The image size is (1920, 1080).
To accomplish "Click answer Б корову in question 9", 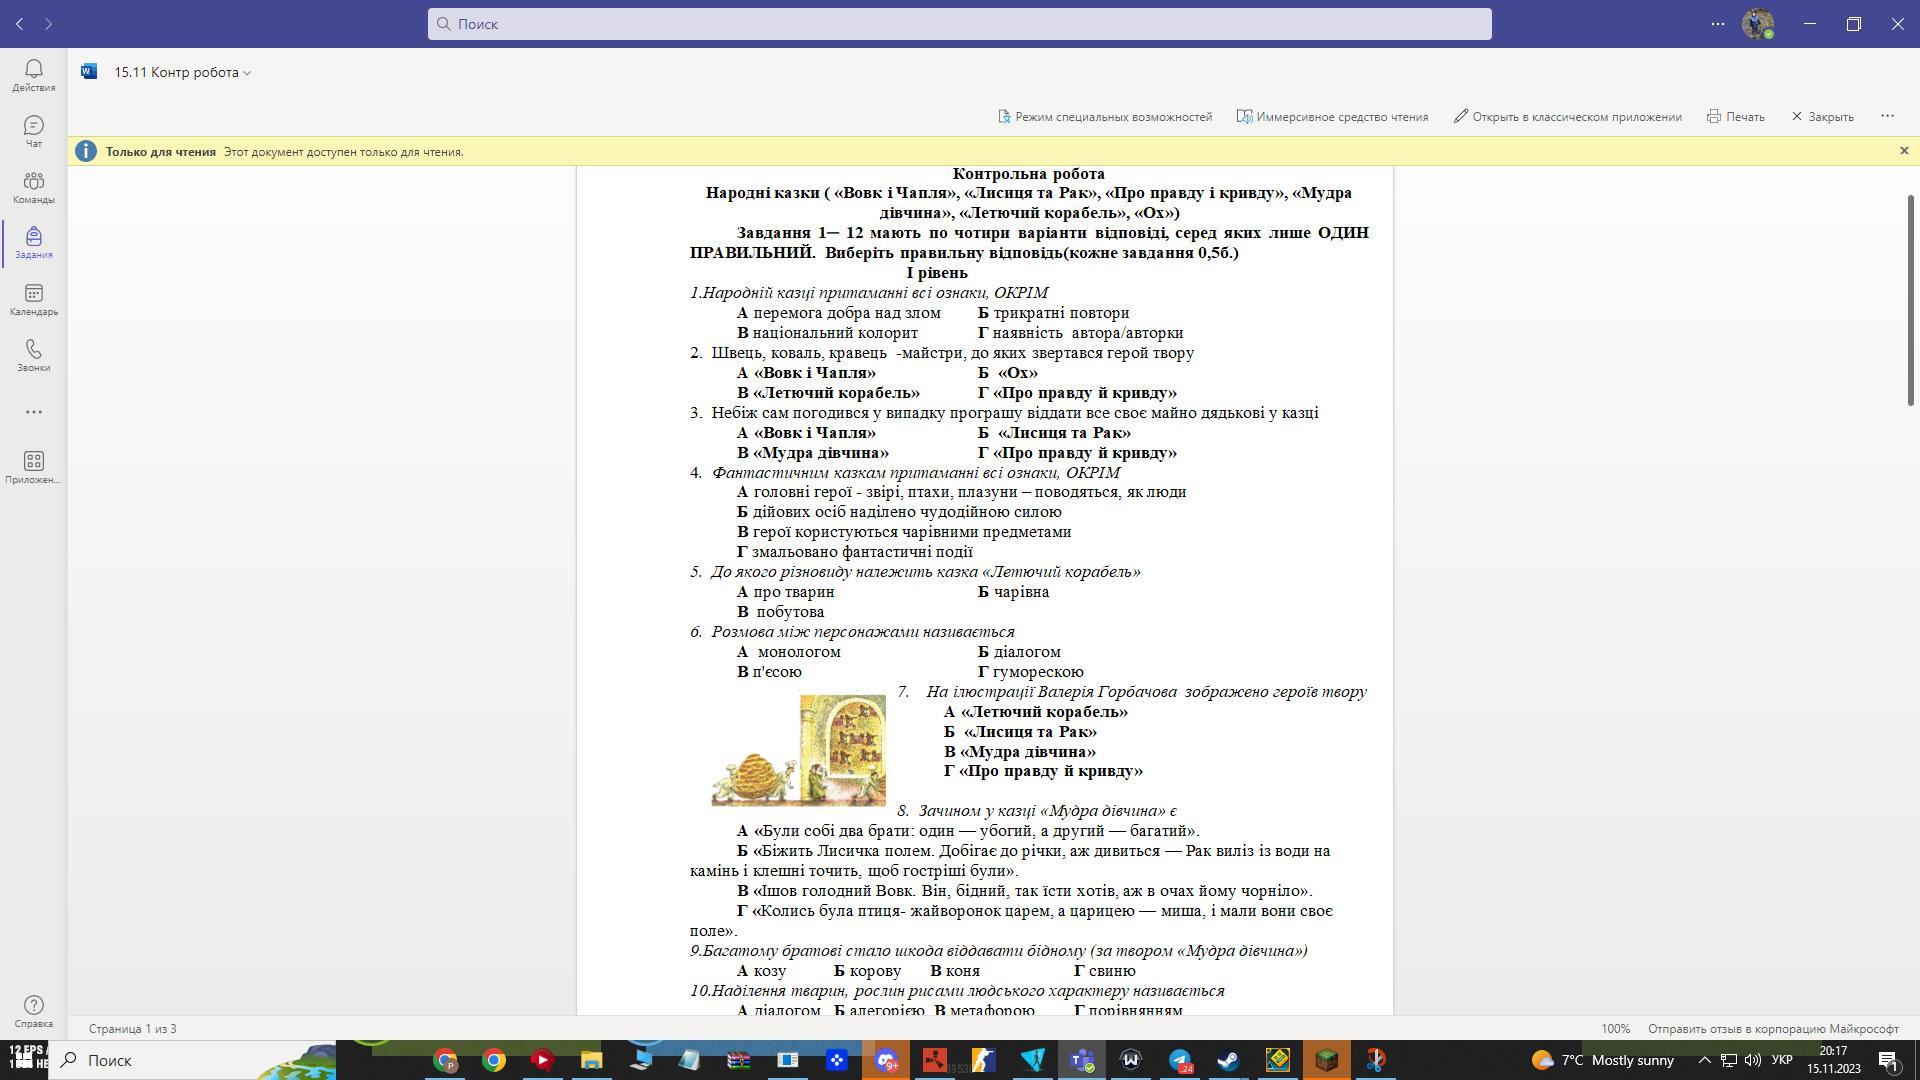I will click(868, 971).
